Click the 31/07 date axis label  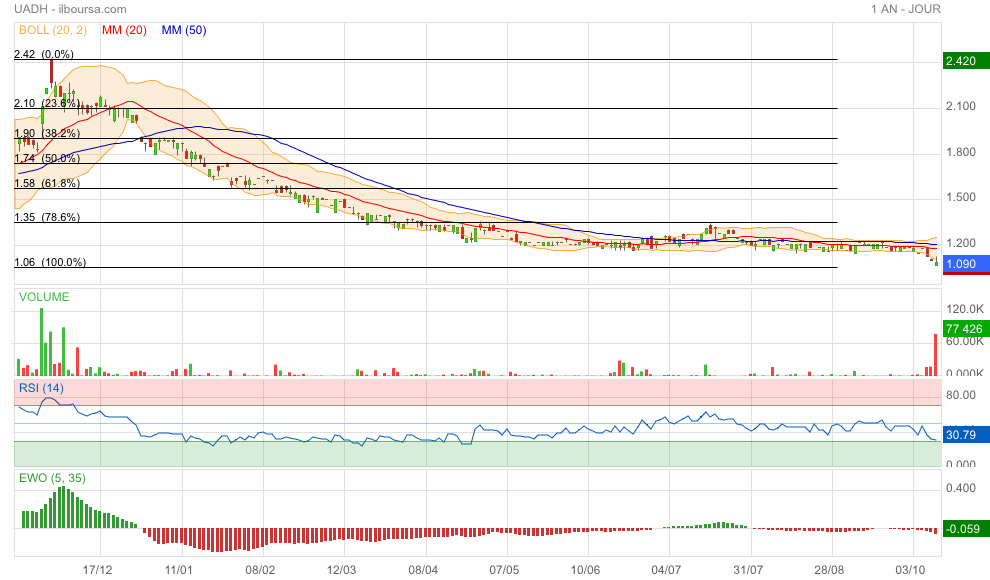[748, 570]
